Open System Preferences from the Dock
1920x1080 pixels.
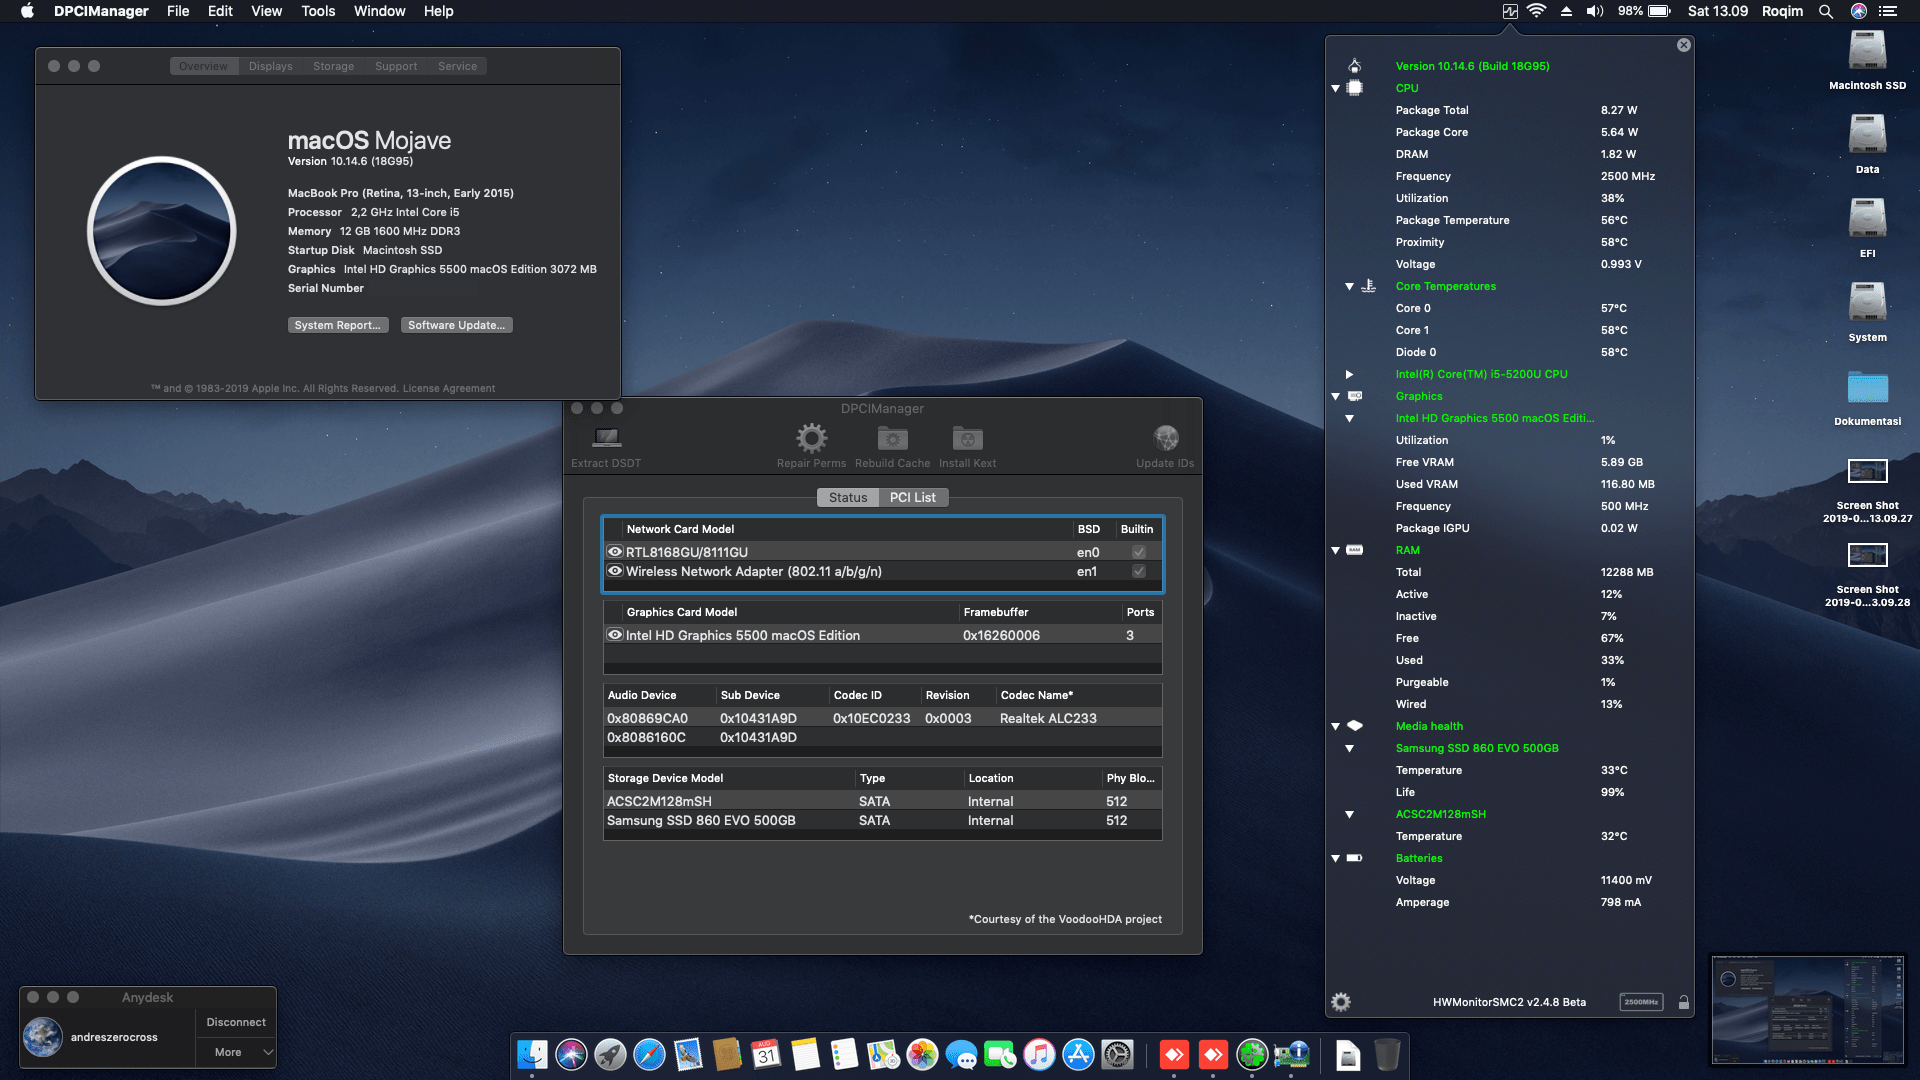pyautogui.click(x=1117, y=1054)
